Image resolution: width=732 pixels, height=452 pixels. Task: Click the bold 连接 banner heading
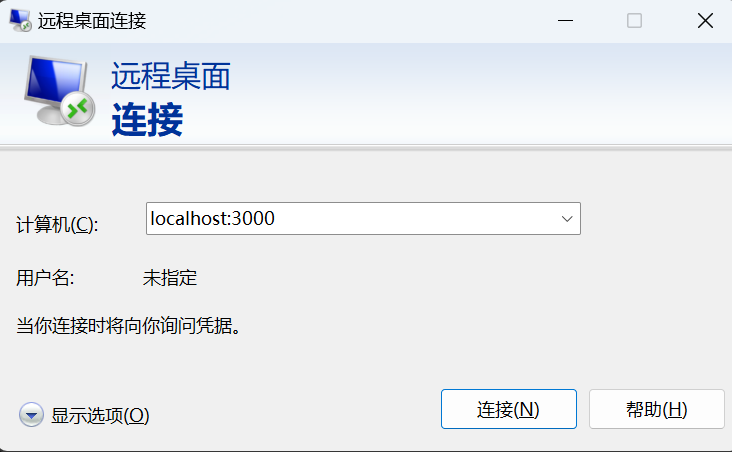point(147,120)
